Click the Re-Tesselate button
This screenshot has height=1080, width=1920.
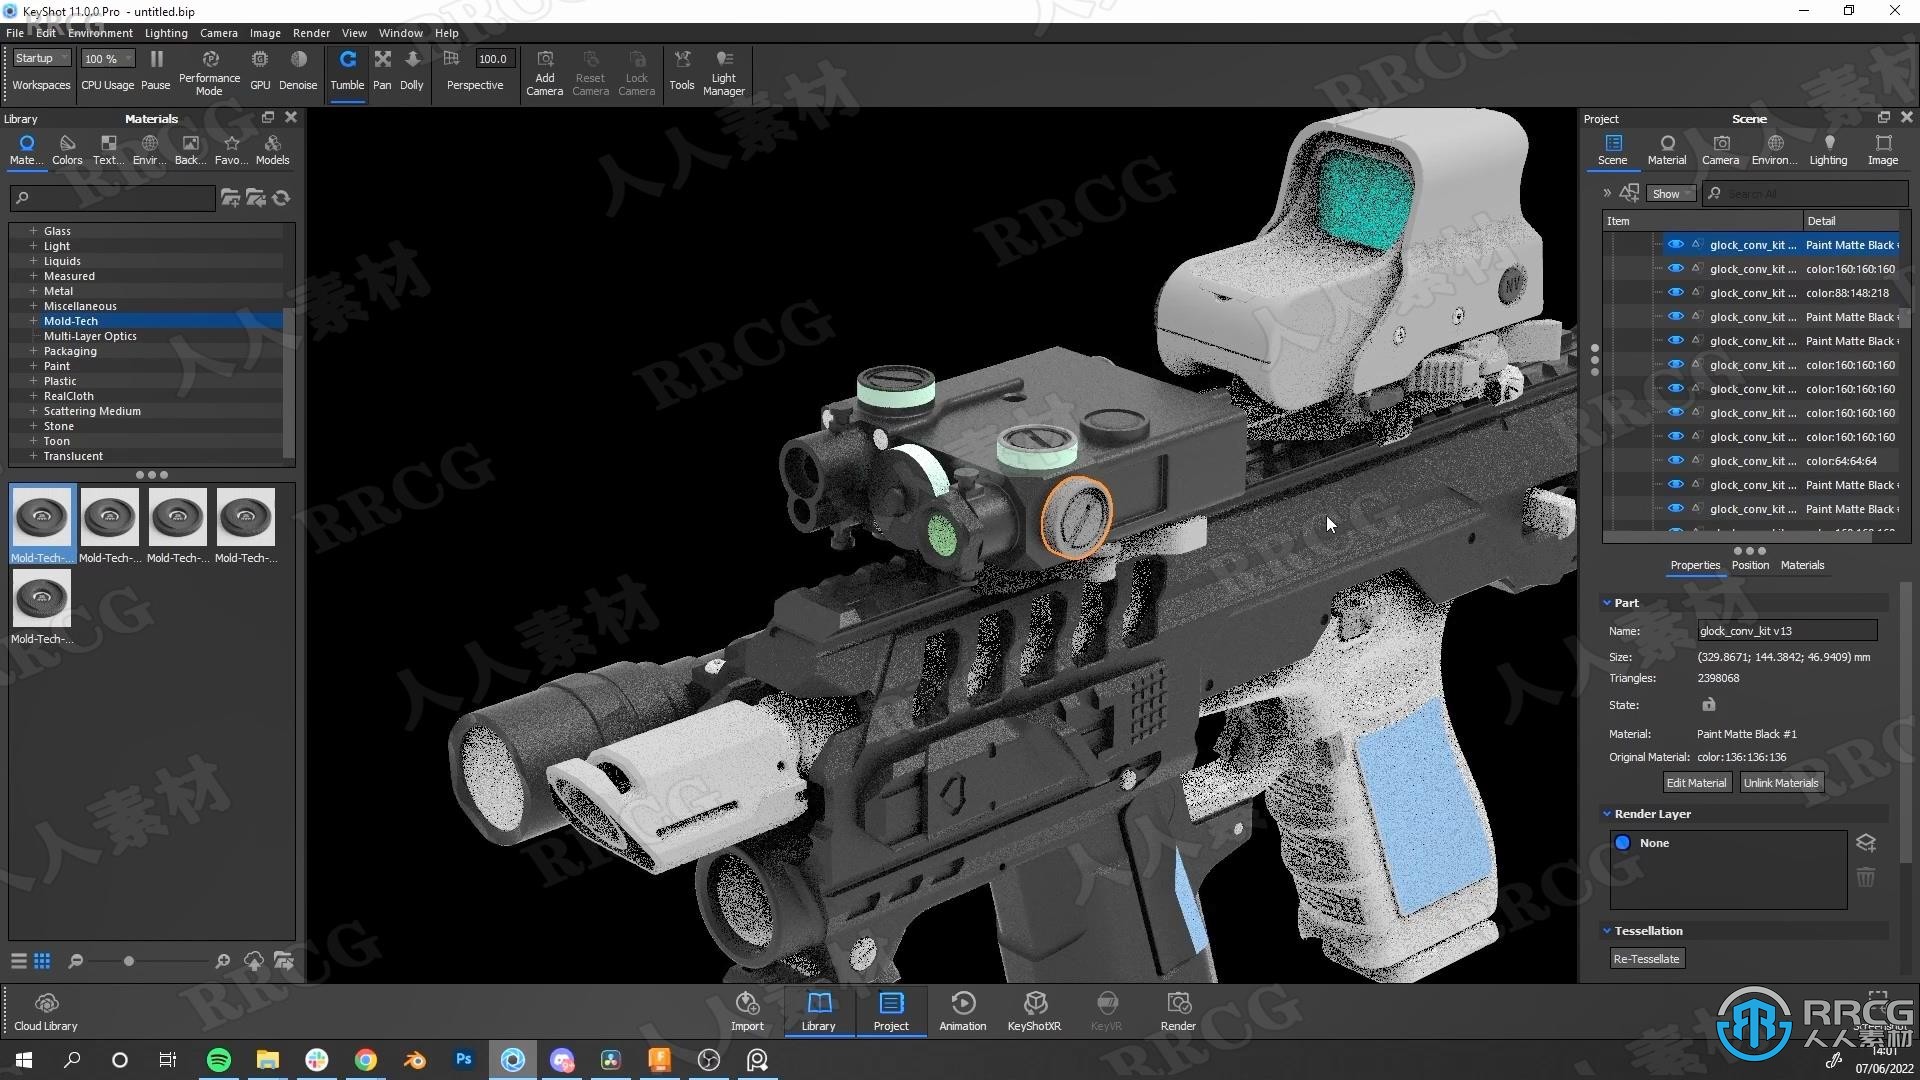click(1646, 958)
